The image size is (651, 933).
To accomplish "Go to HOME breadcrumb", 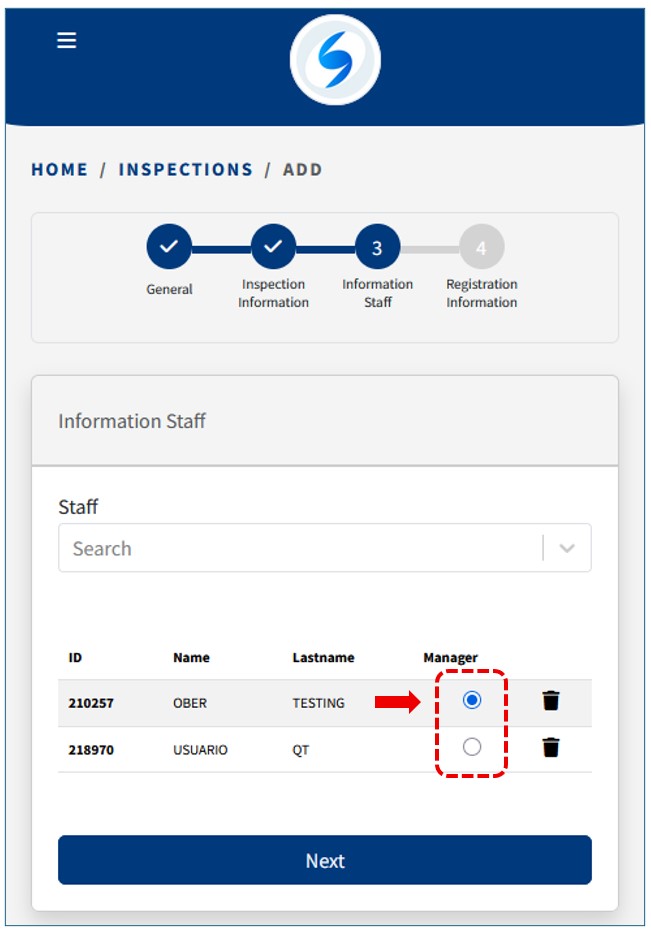I will pos(60,170).
